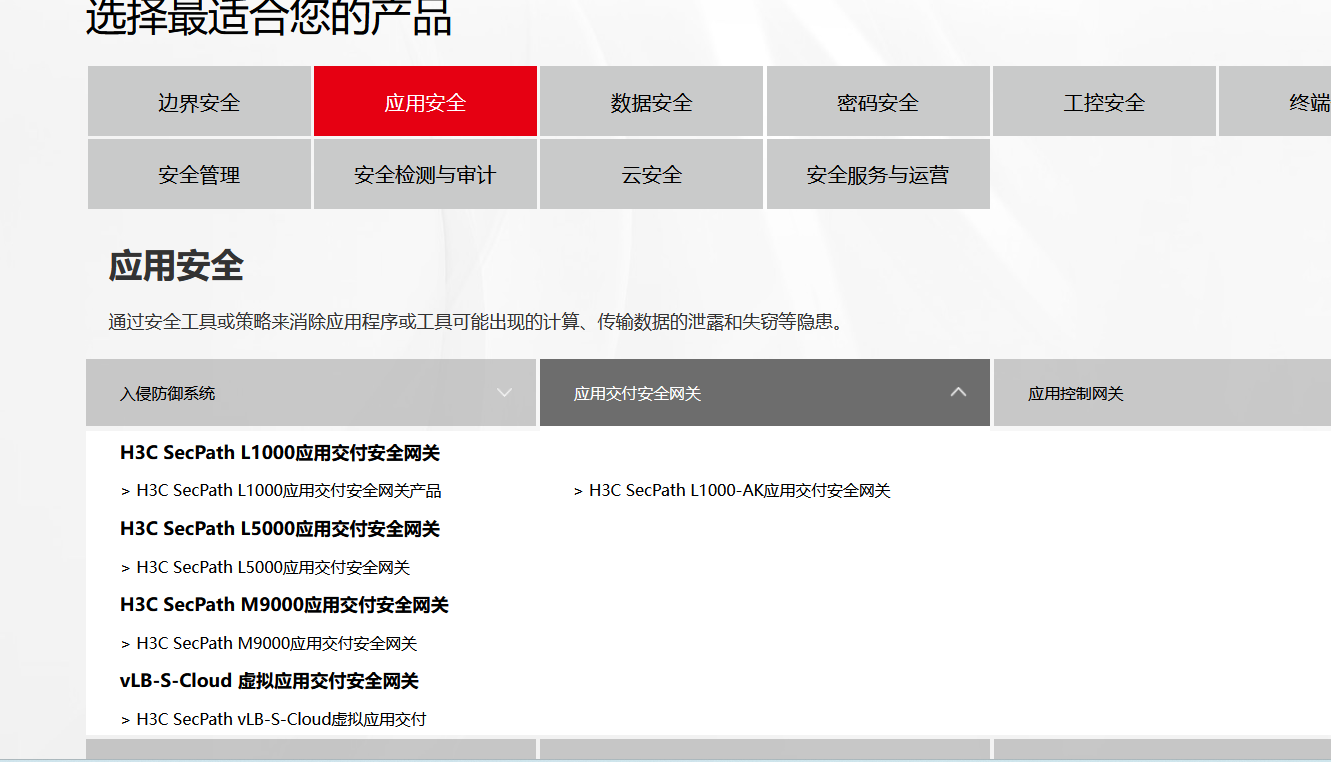Viewport: 1331px width, 762px height.
Task: Click the bold H3C SecPath M9000应用交付安全网关 heading
Action: (284, 605)
